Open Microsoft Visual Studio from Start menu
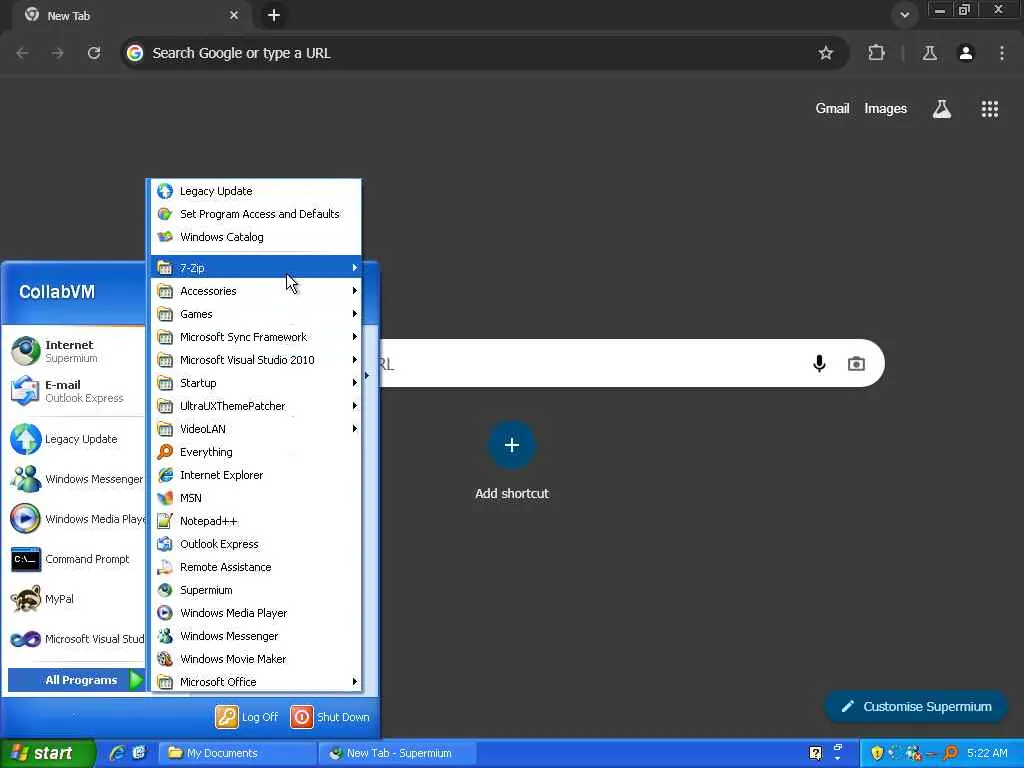The width and height of the screenshot is (1024, 768). (x=75, y=639)
